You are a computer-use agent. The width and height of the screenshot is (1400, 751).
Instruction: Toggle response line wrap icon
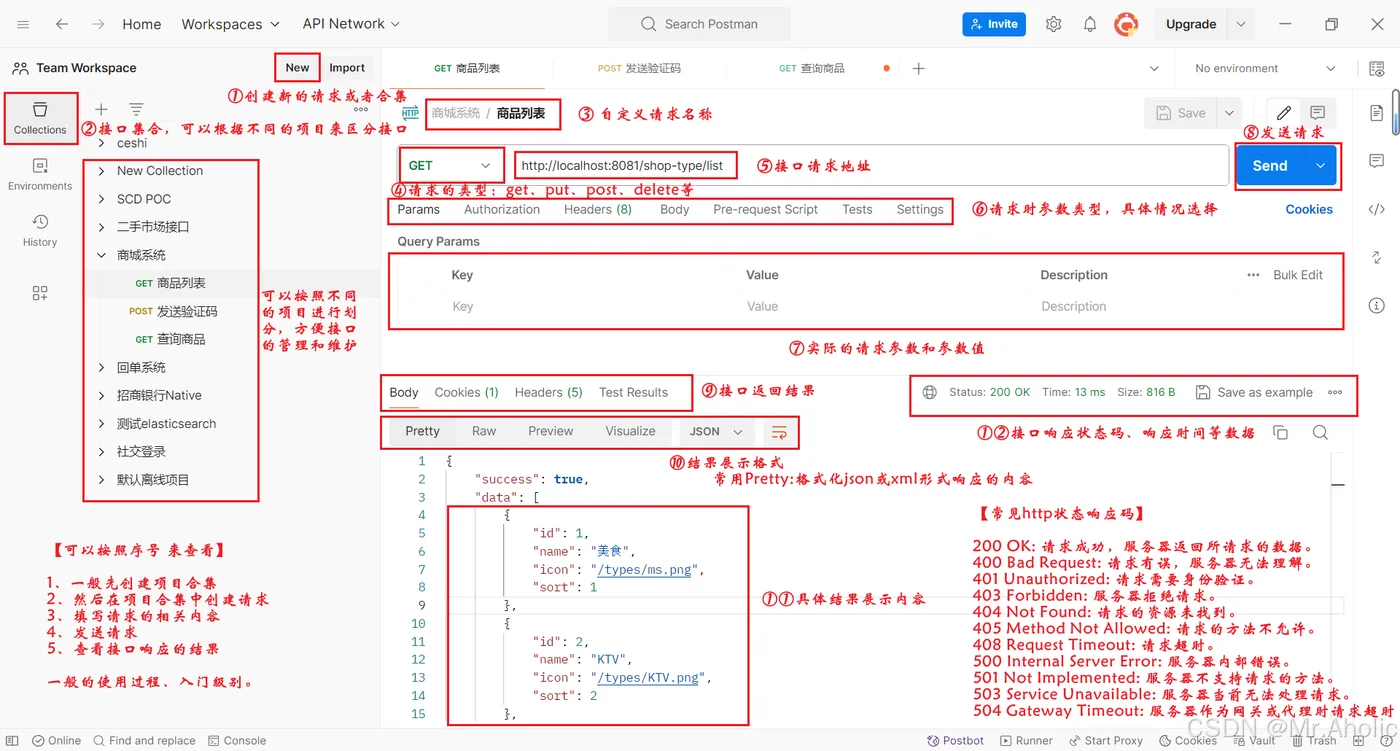(779, 432)
